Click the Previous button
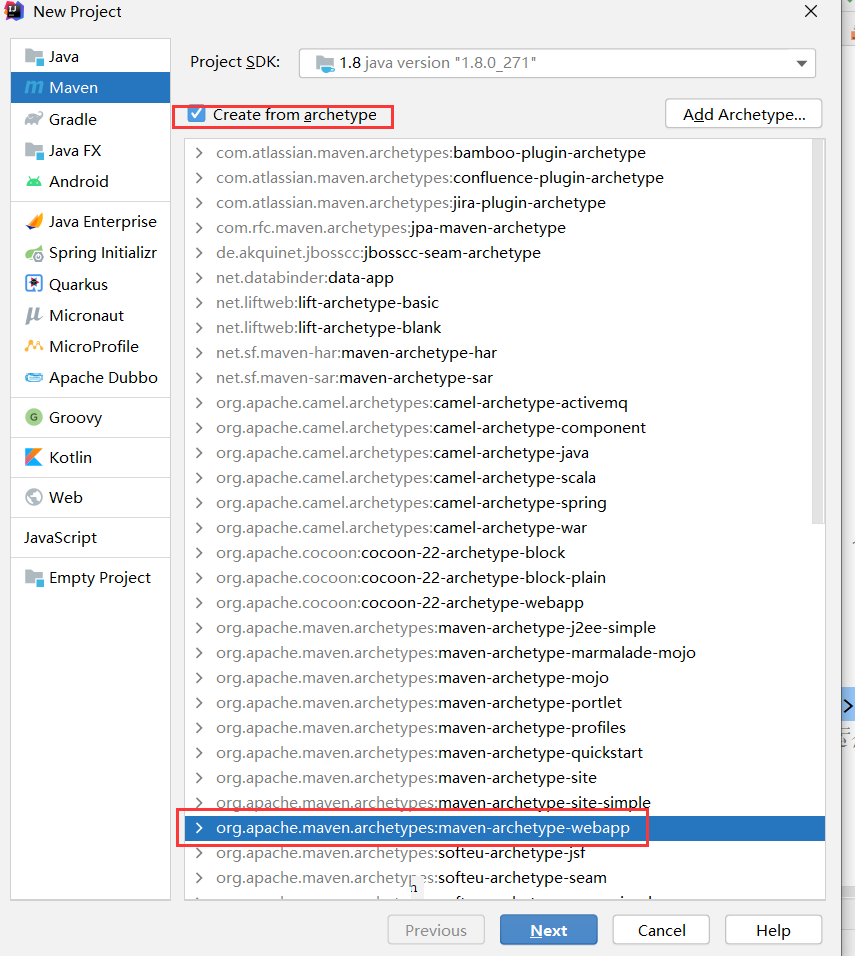The image size is (855, 956). [x=436, y=930]
